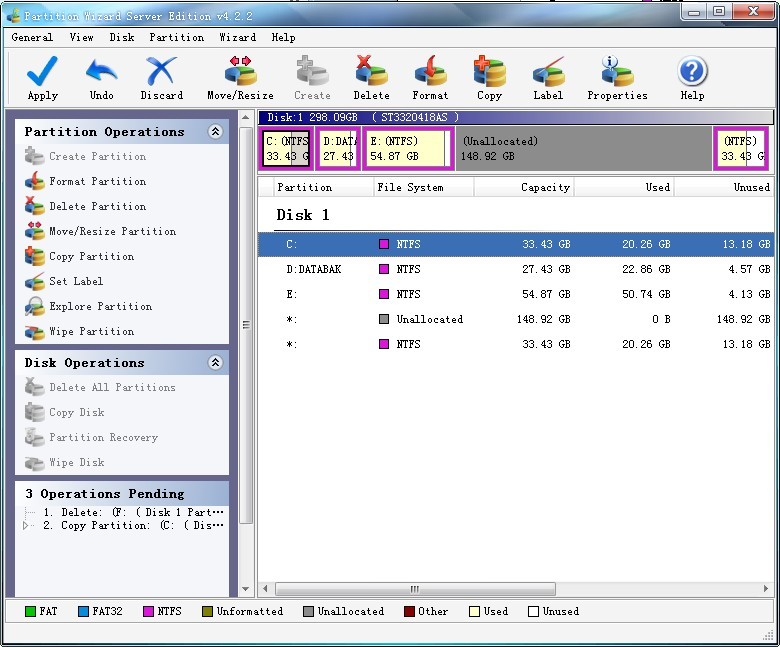Image resolution: width=780 pixels, height=647 pixels.
Task: Click the Unused column header
Action: coord(724,187)
